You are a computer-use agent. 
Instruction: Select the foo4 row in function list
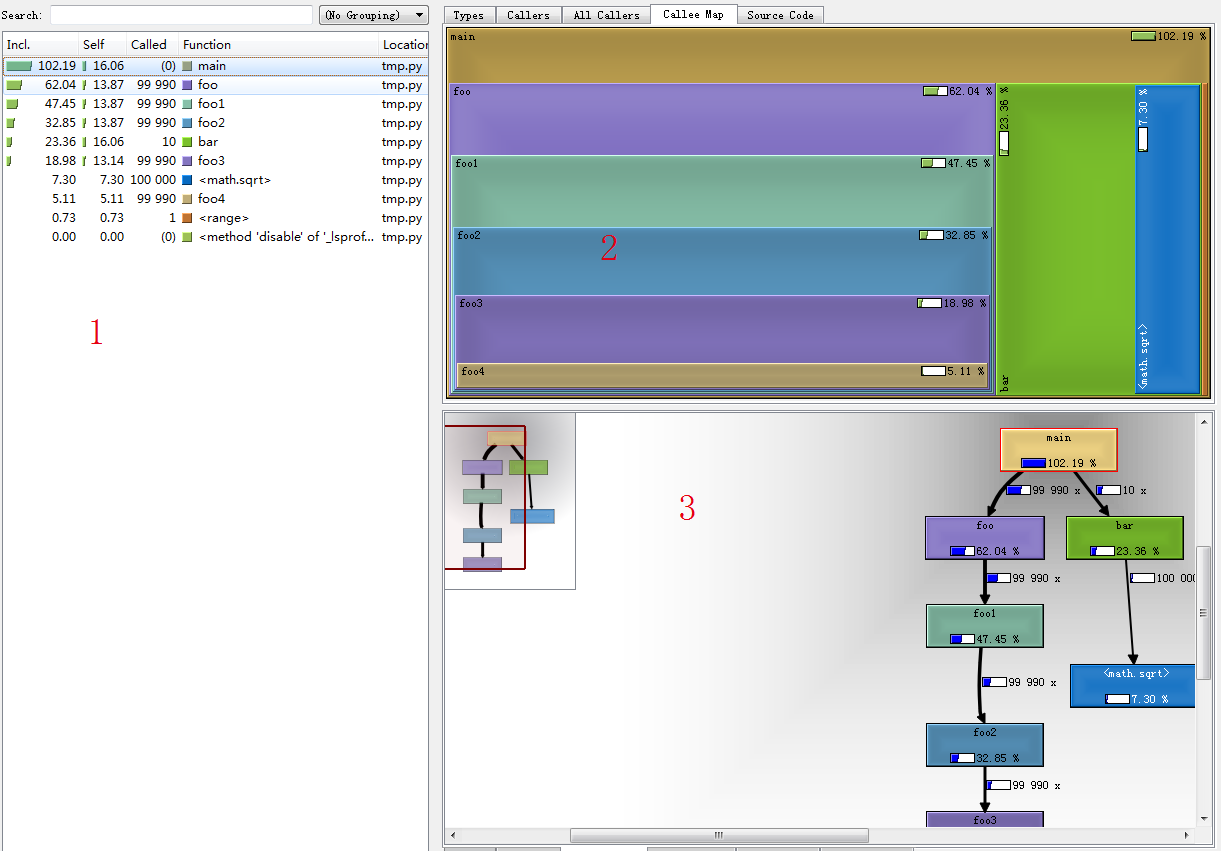pyautogui.click(x=215, y=199)
